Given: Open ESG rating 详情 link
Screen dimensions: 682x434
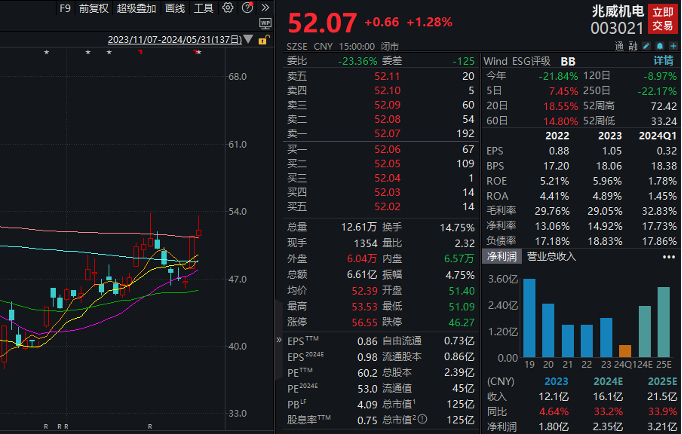Looking at the screenshot, I should (x=663, y=61).
